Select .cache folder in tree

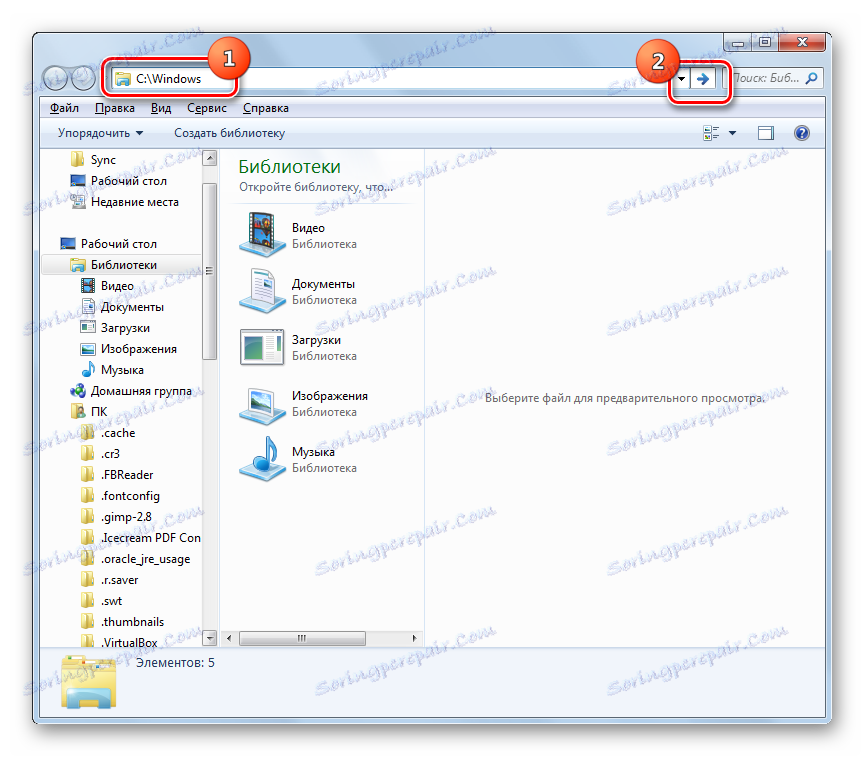pos(108,433)
